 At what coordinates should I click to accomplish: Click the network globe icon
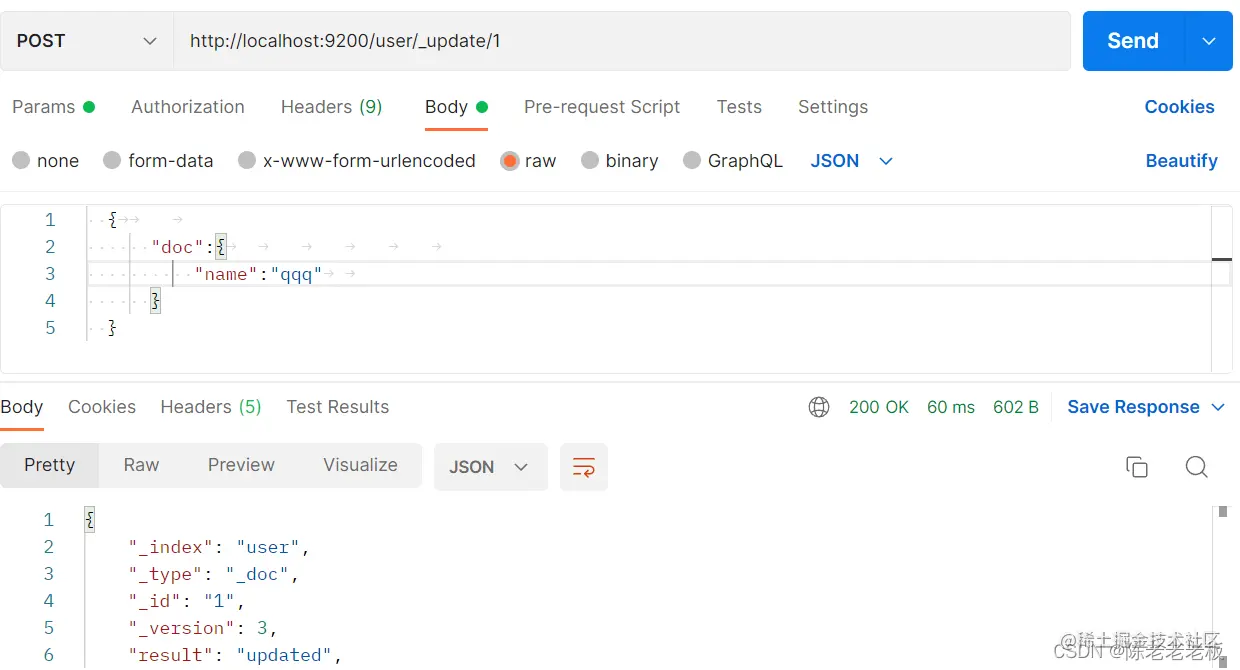coord(819,407)
